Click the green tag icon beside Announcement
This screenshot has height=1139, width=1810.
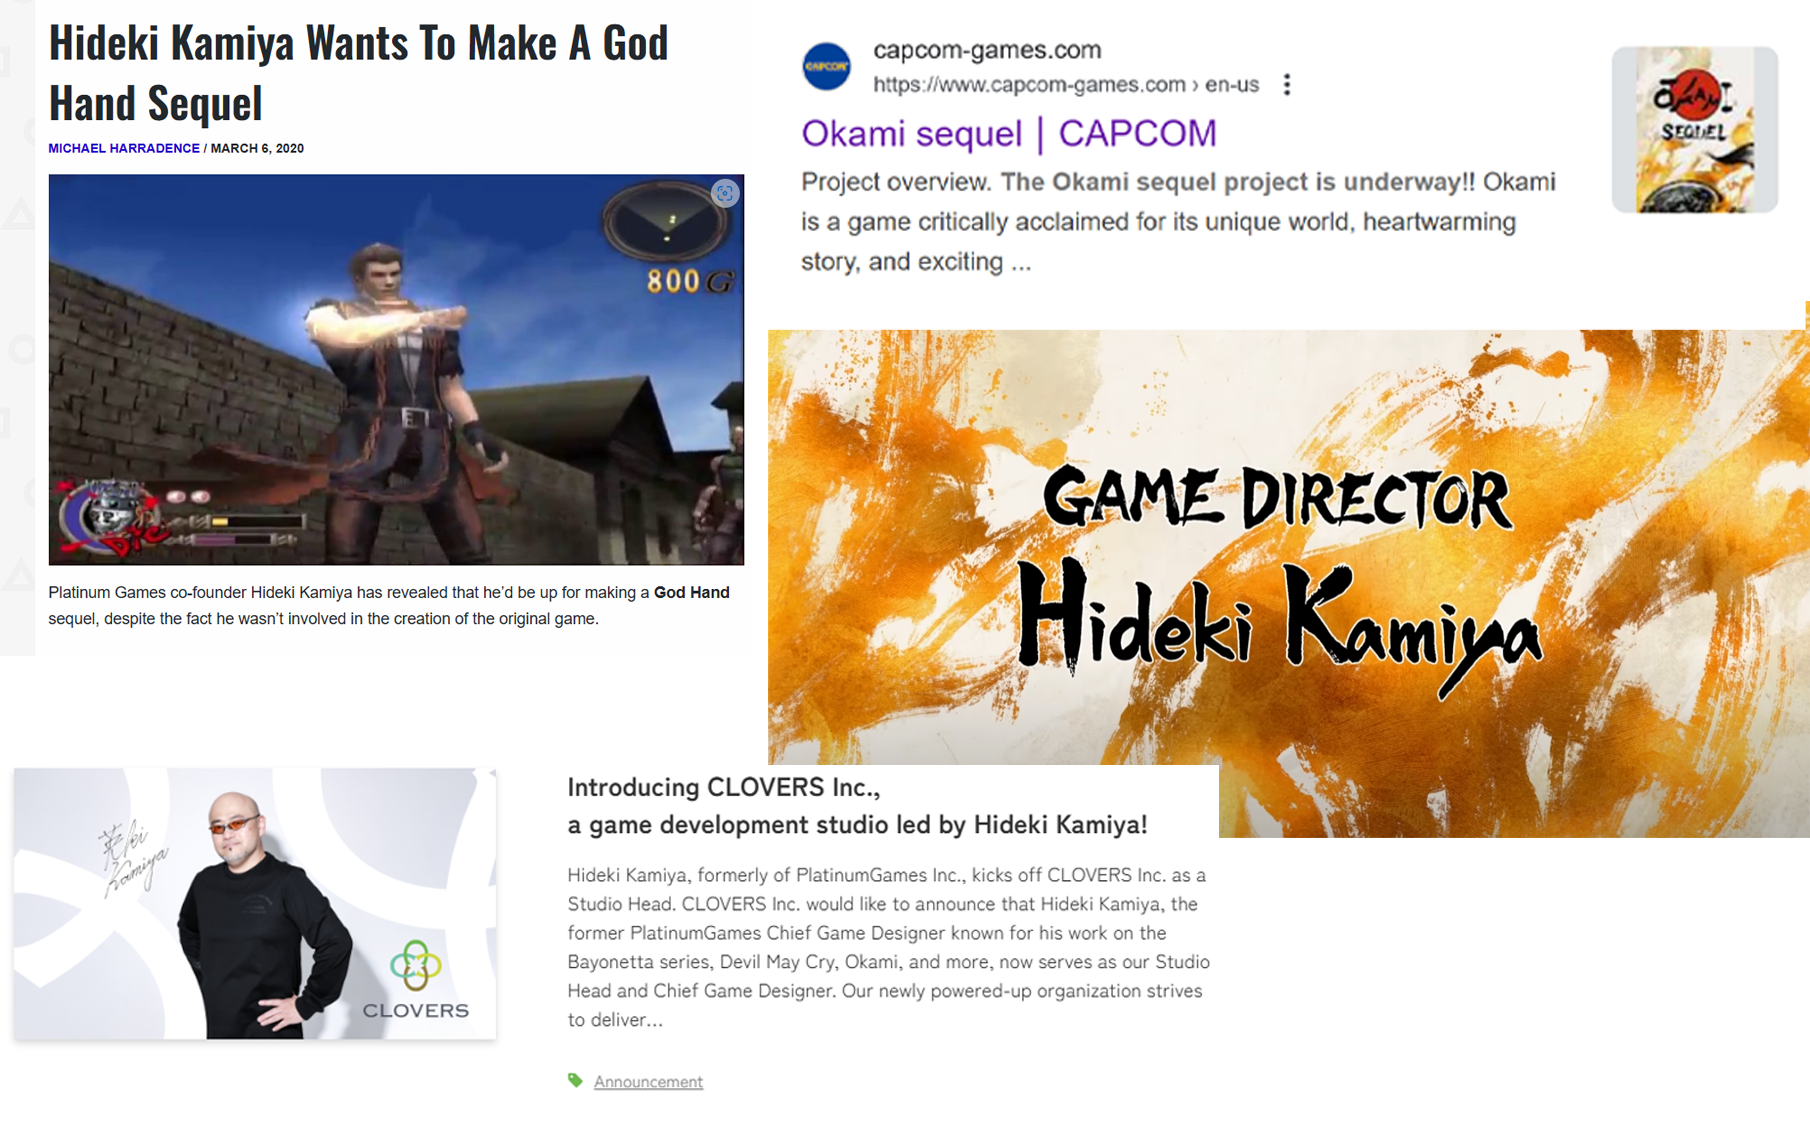click(x=575, y=1080)
